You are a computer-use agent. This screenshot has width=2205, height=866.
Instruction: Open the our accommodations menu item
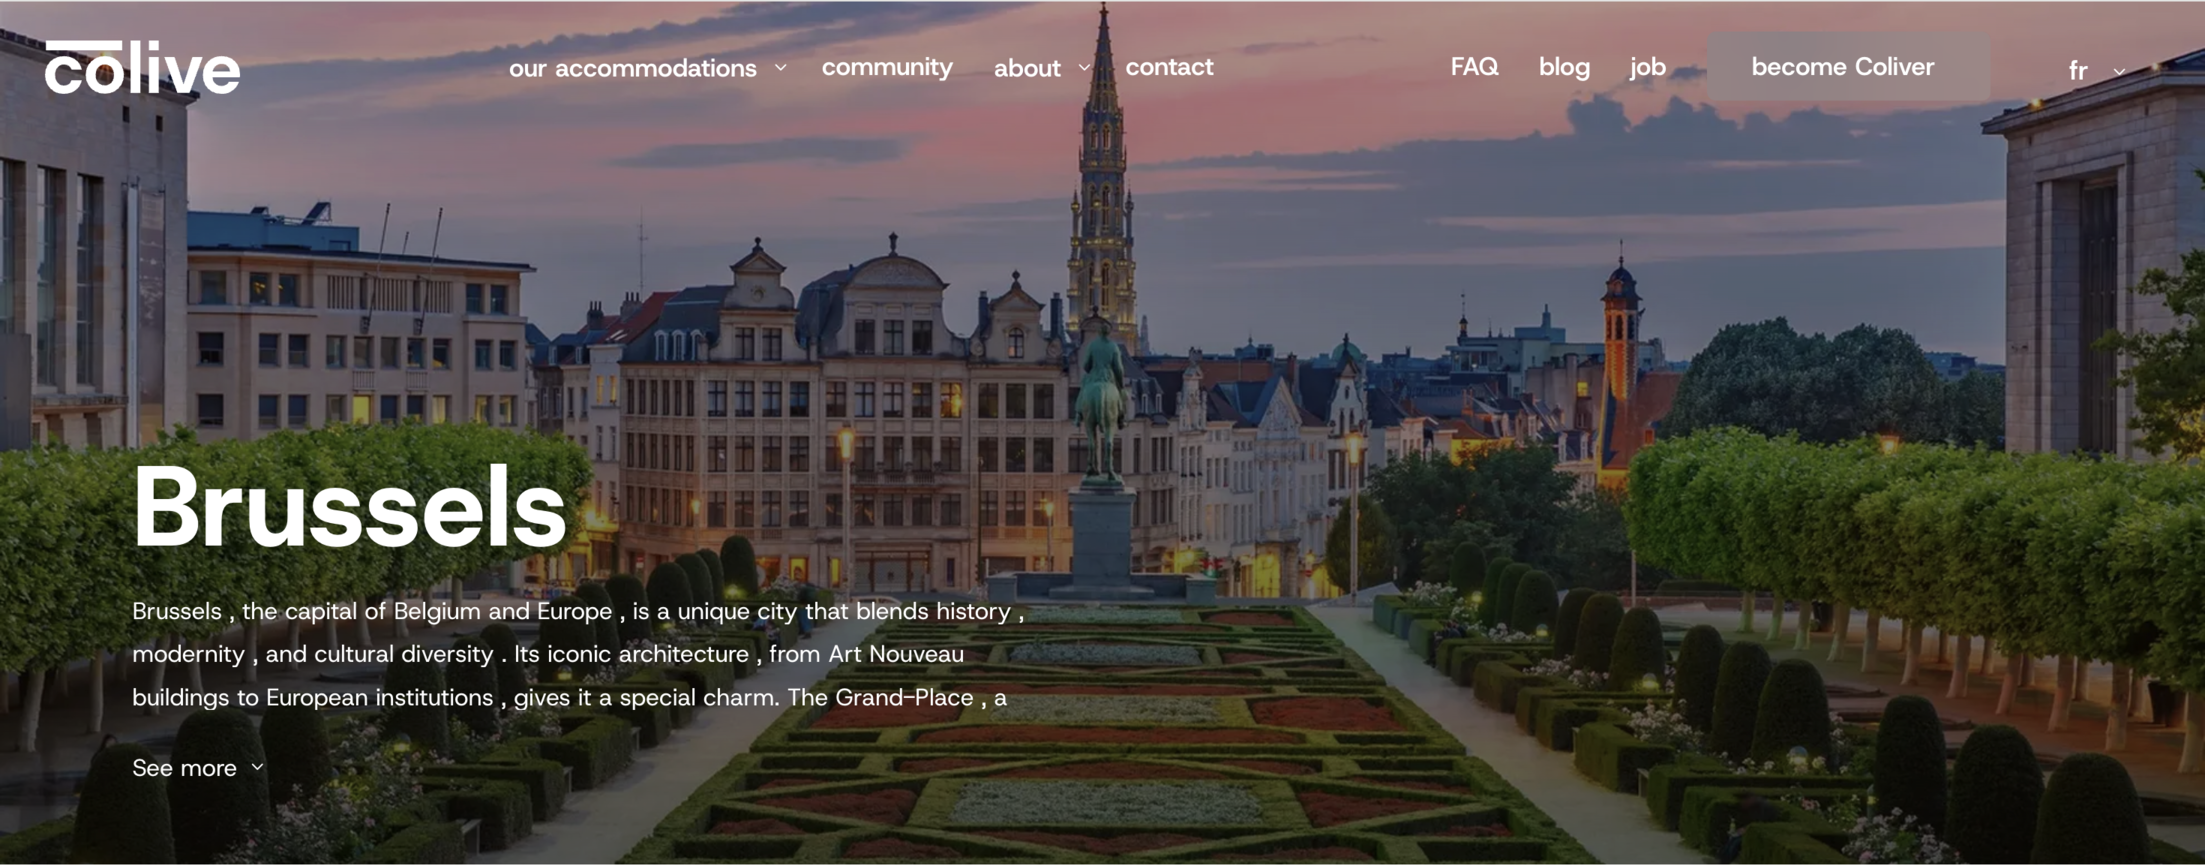pos(632,68)
